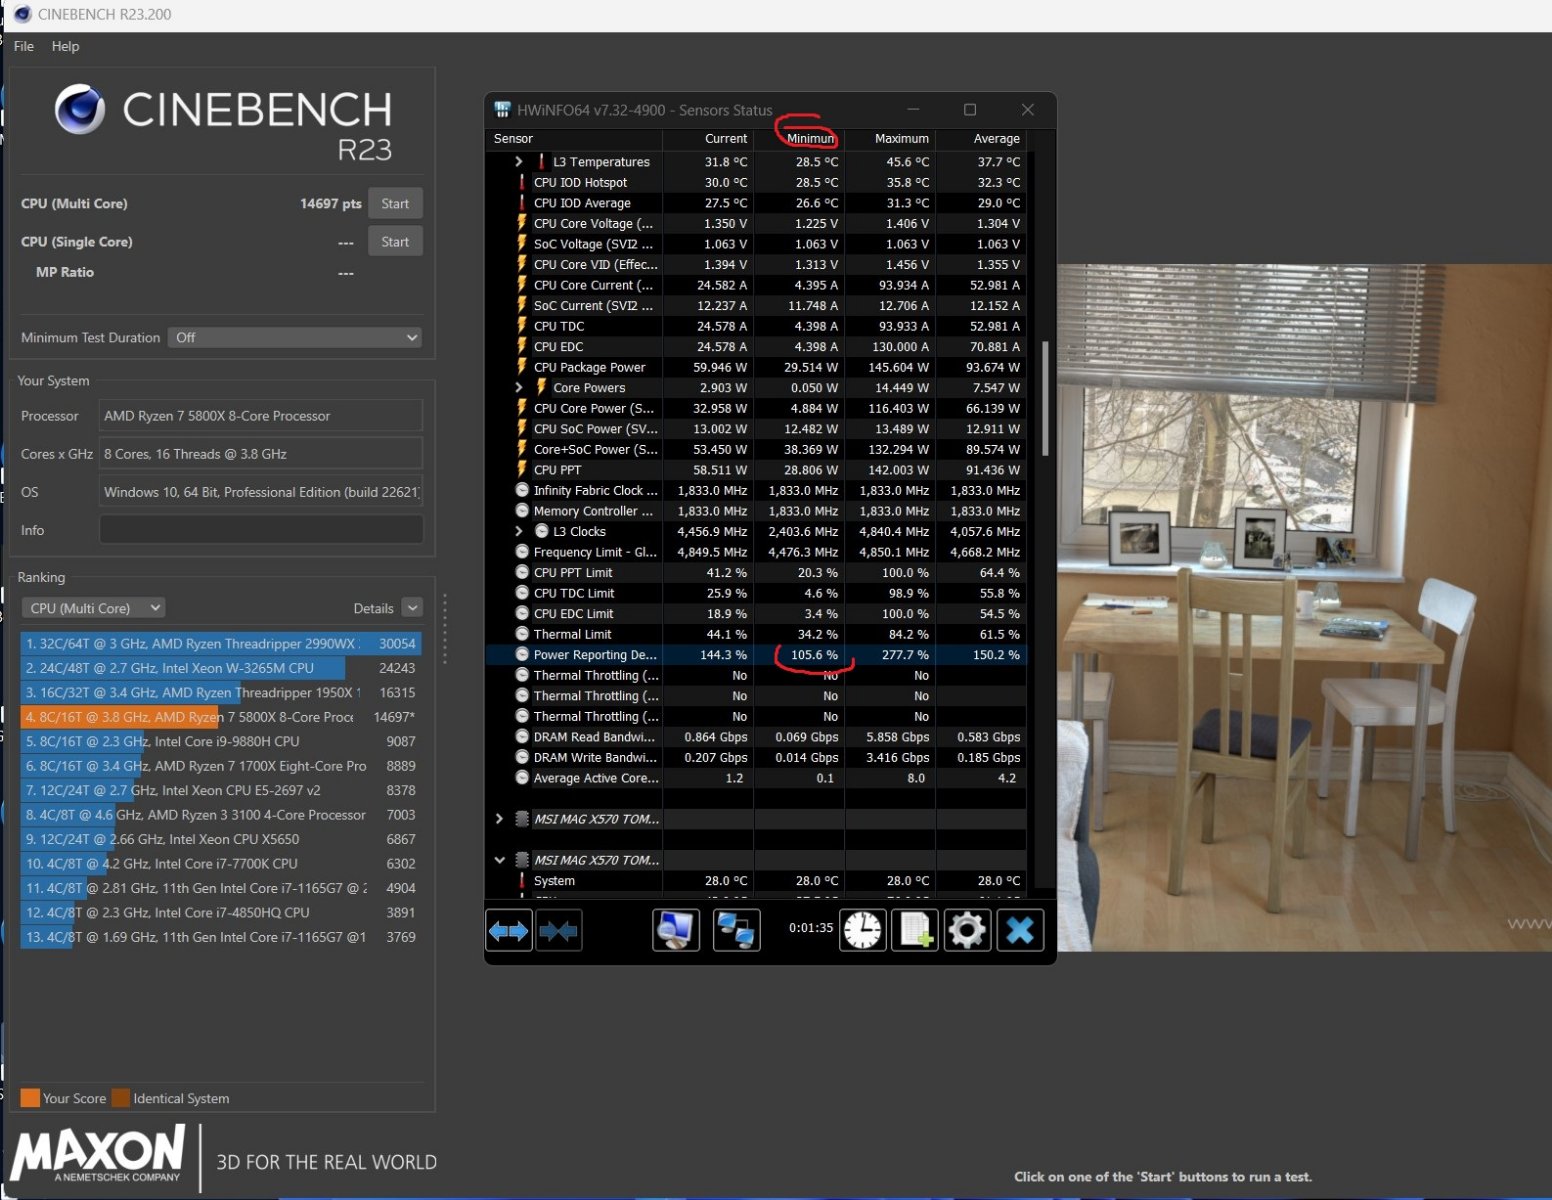Viewport: 1552px width, 1200px height.
Task: Select ranking row 12 Intel Core i7-4850HQ
Action: coord(221,913)
